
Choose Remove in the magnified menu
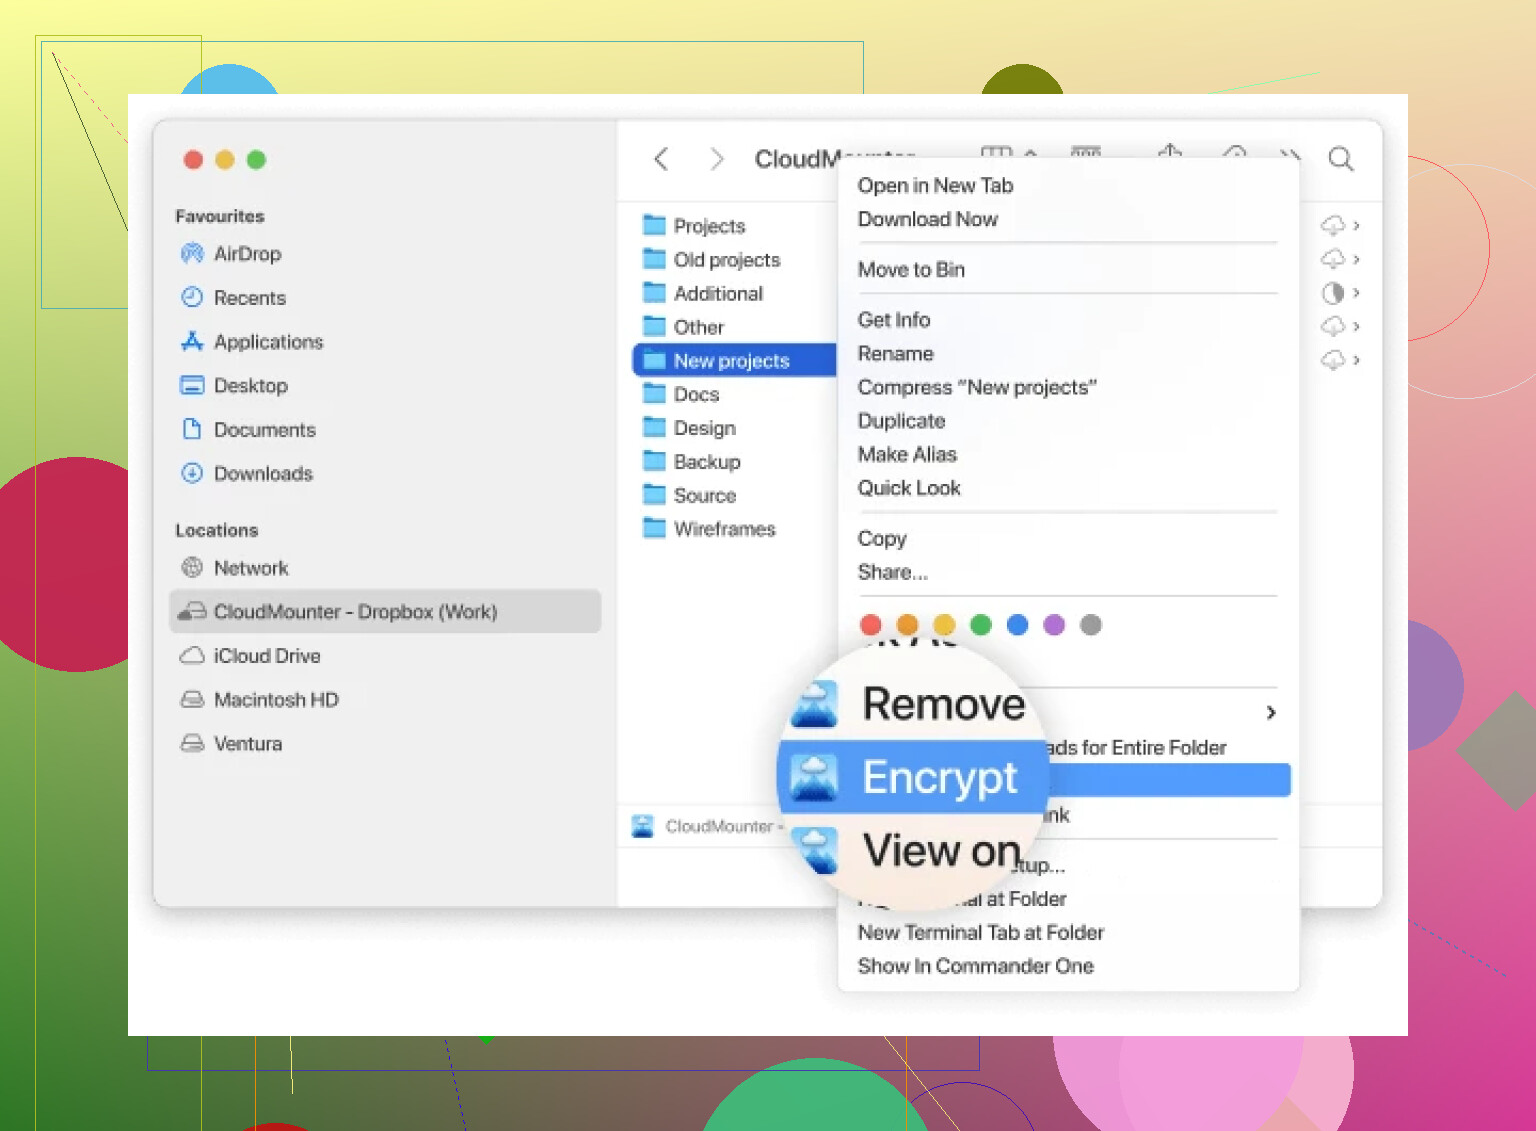pos(943,704)
